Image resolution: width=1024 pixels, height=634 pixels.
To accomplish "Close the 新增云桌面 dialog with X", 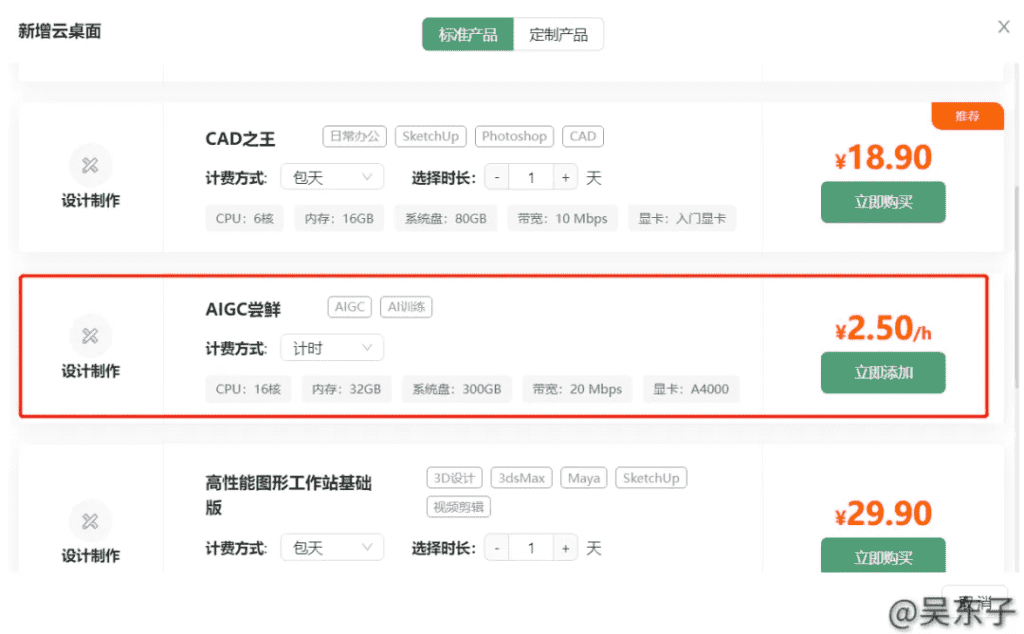I will tap(1003, 28).
